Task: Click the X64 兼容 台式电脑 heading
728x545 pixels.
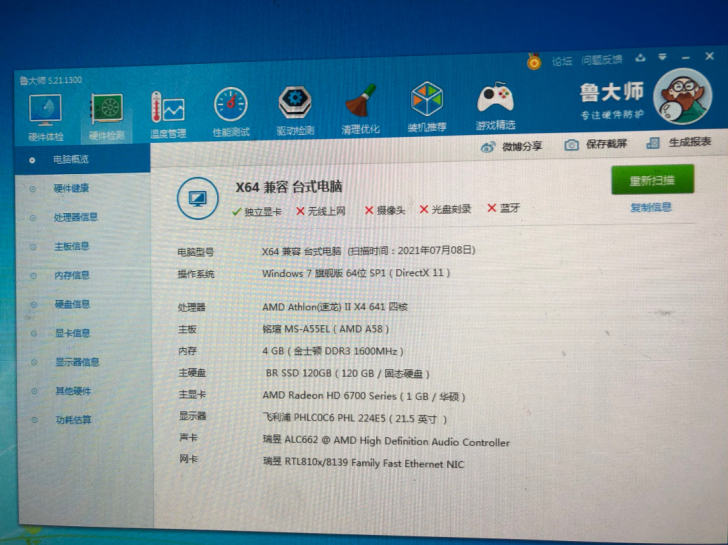Action: 289,187
